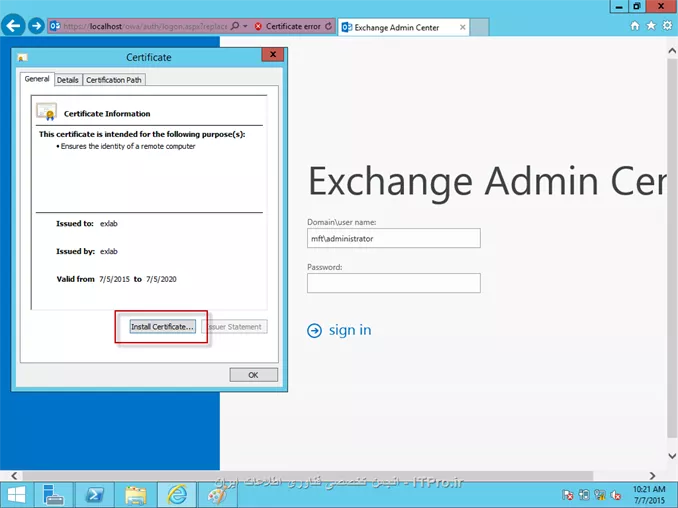This screenshot has height=508, width=678.
Task: Click the vertical scrollbar up arrow
Action: point(672,51)
